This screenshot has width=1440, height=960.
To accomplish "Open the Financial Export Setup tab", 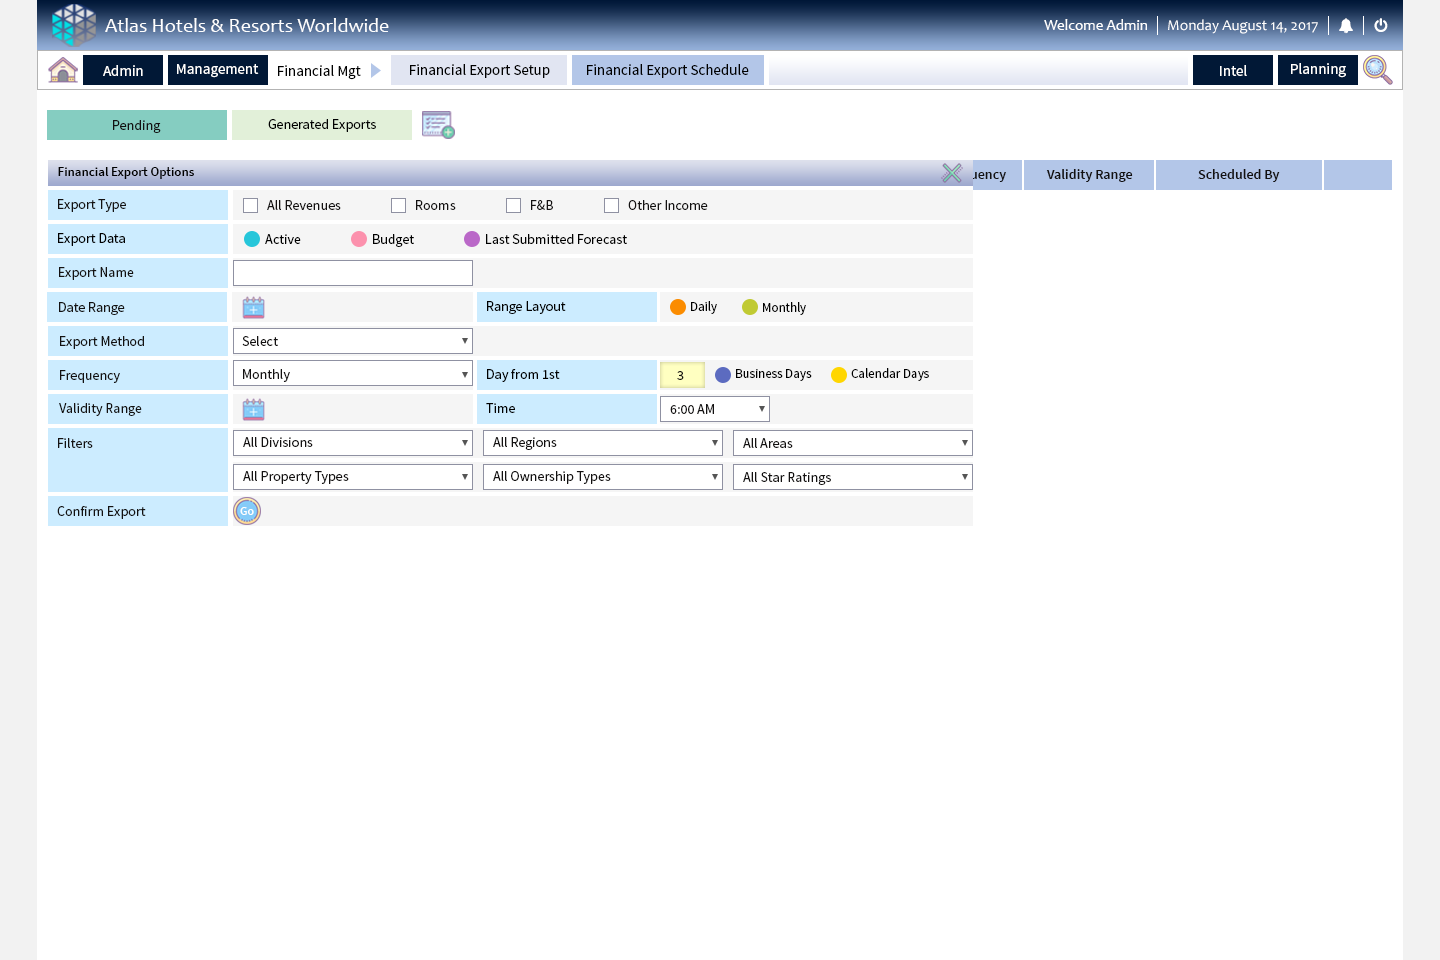I will [x=479, y=70].
